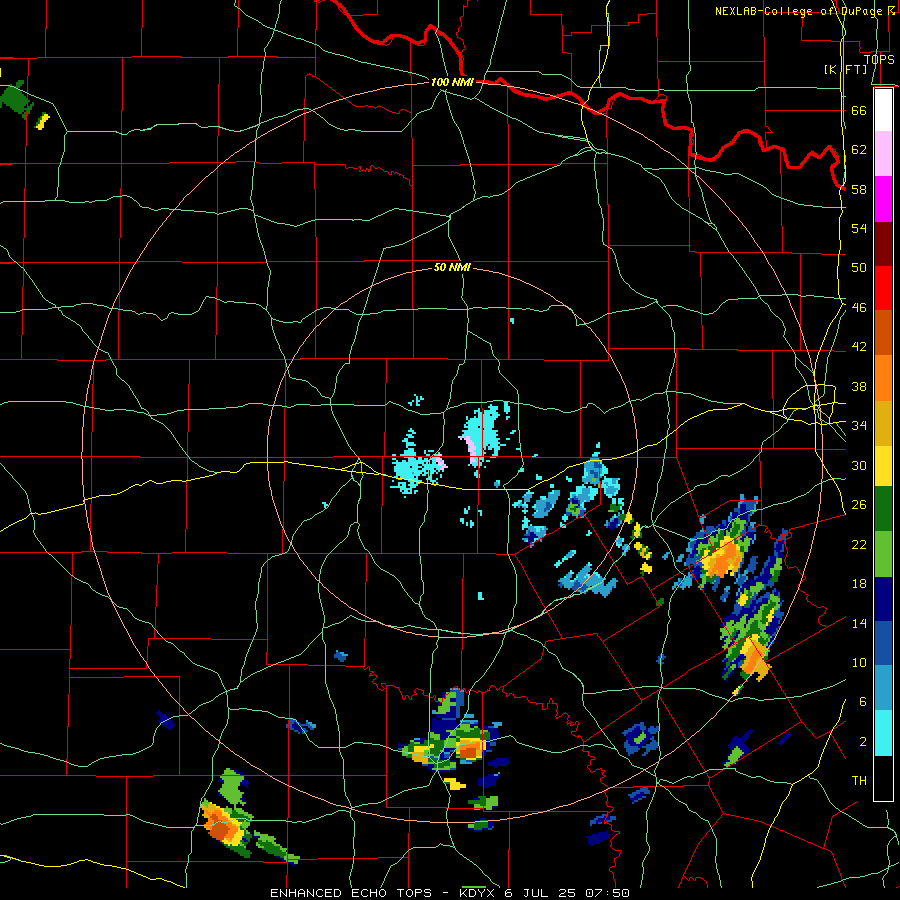Viewport: 900px width, 900px height.
Task: Click the 18 legend value
Action: click(859, 584)
